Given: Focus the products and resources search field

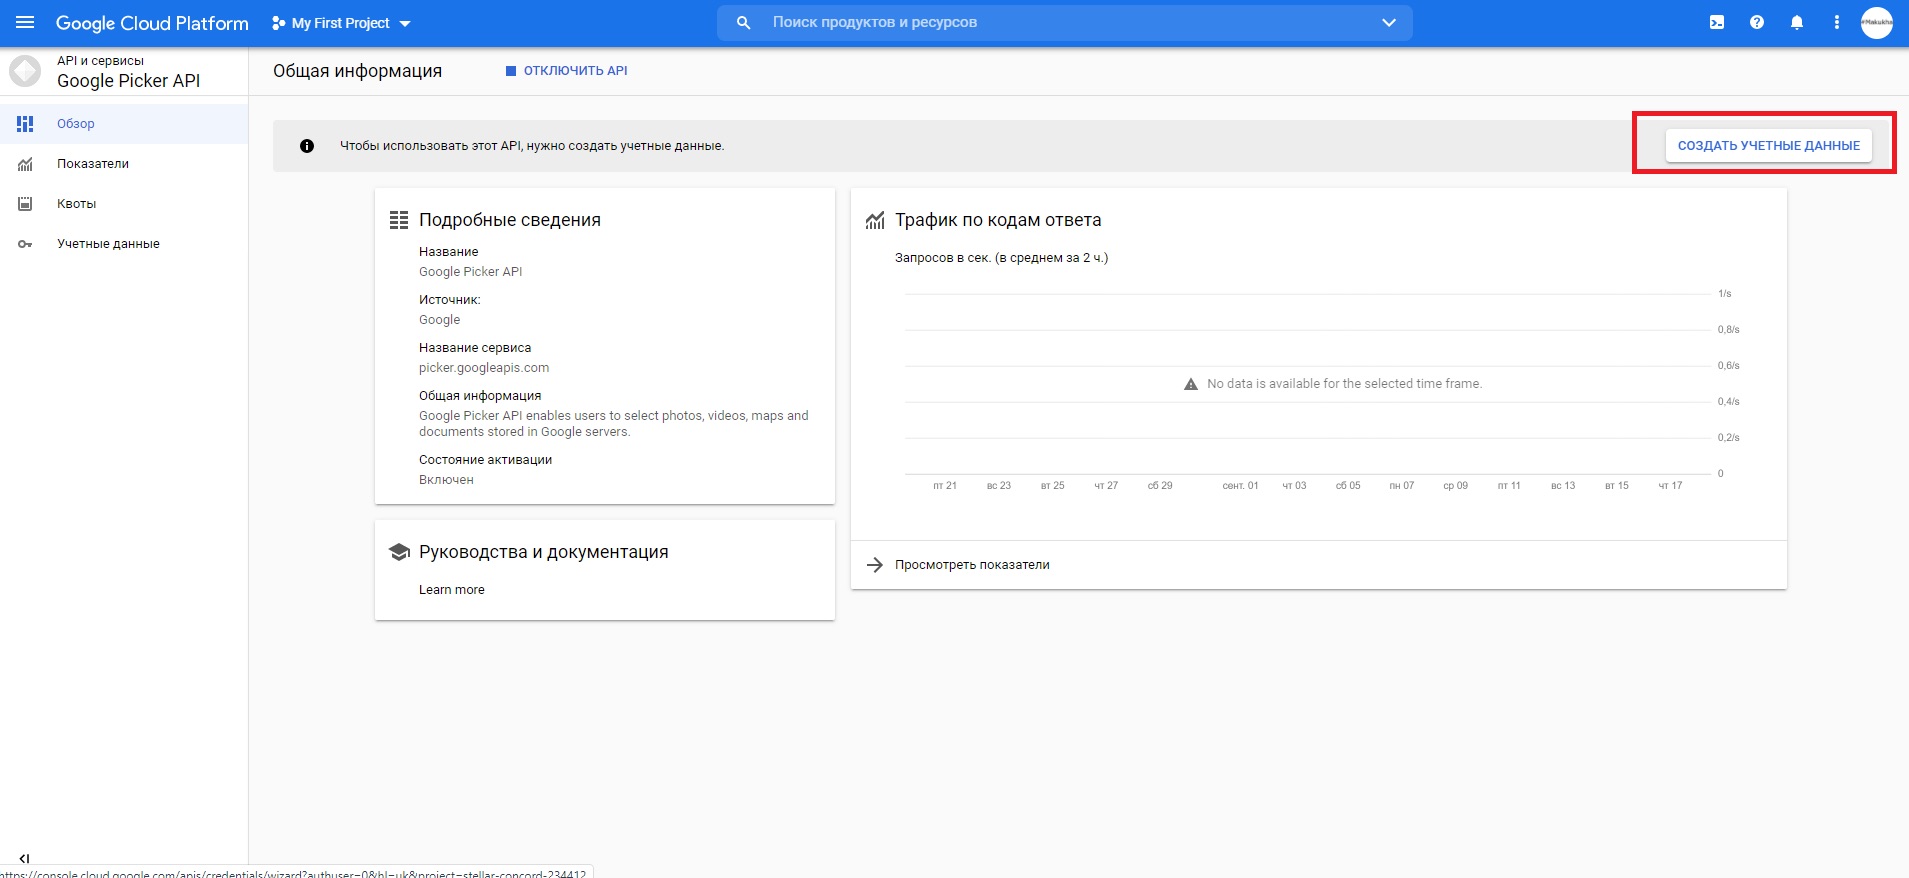Looking at the screenshot, I should tap(1065, 22).
